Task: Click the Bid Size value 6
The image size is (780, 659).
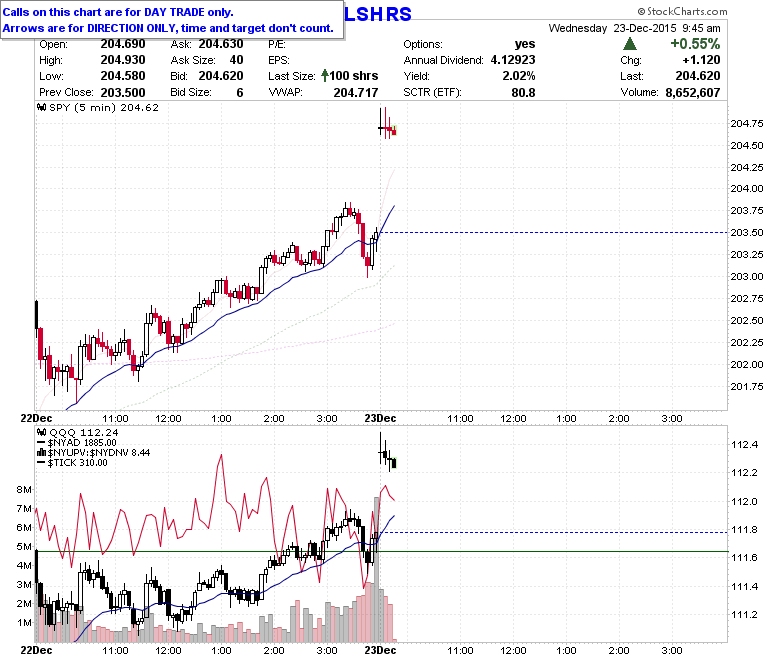Action: (x=240, y=93)
